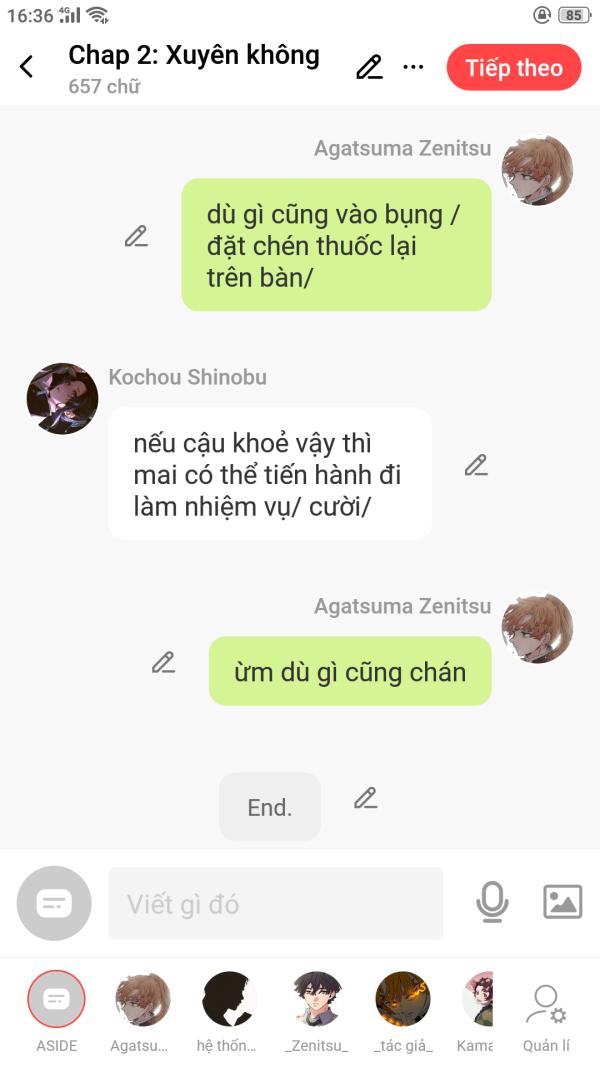Edit the chapter title with pencil icon

369,67
